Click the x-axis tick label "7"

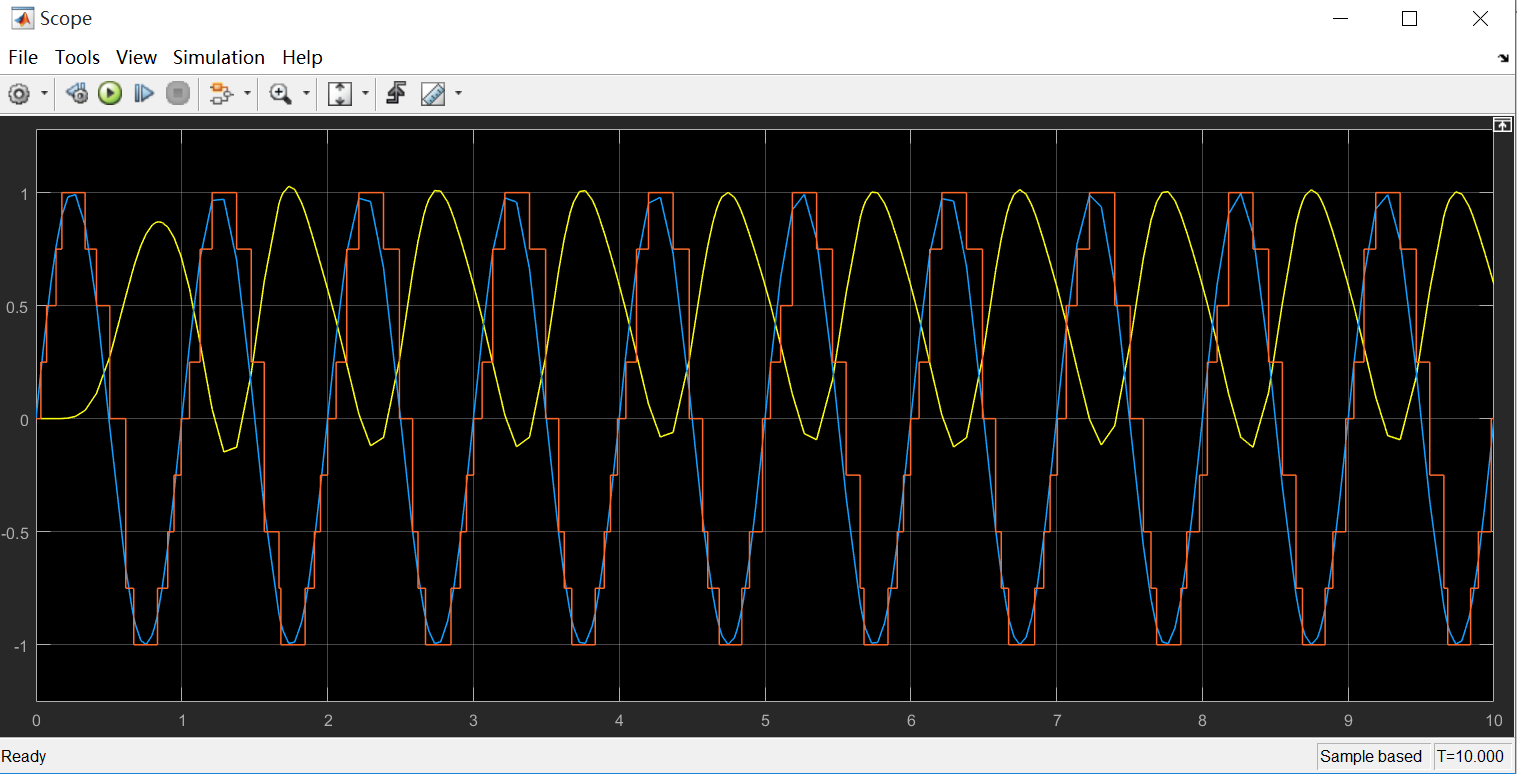1056,720
